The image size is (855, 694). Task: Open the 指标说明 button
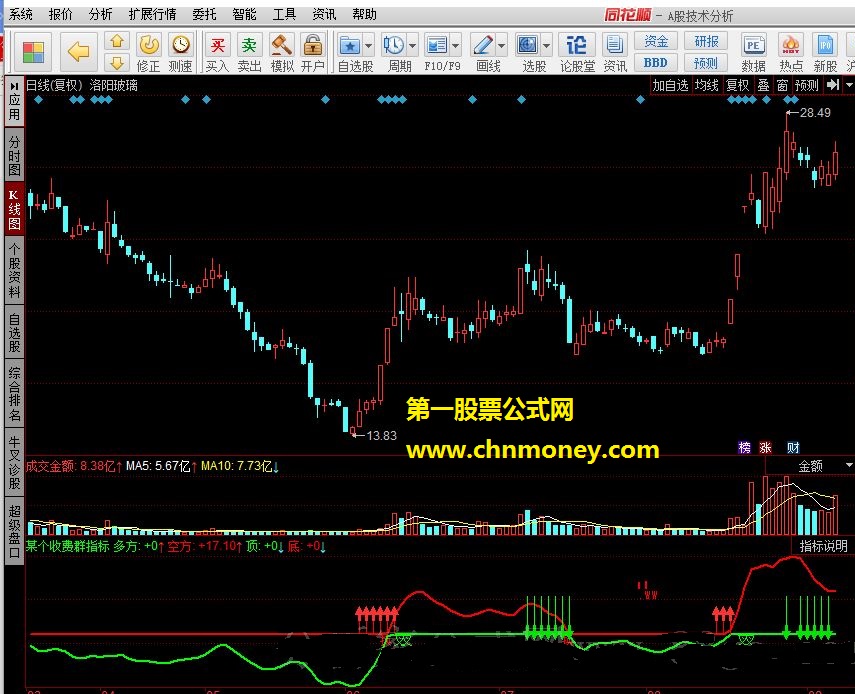click(823, 546)
